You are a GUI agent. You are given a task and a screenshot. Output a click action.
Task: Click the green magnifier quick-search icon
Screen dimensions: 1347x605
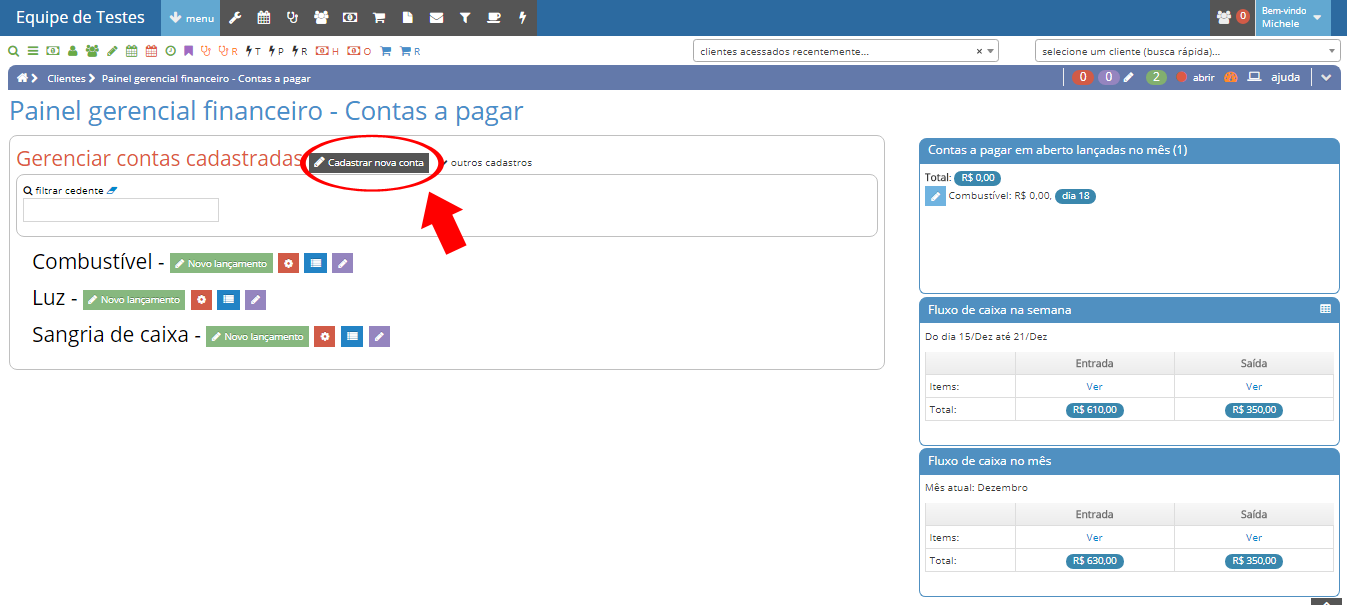click(x=13, y=51)
